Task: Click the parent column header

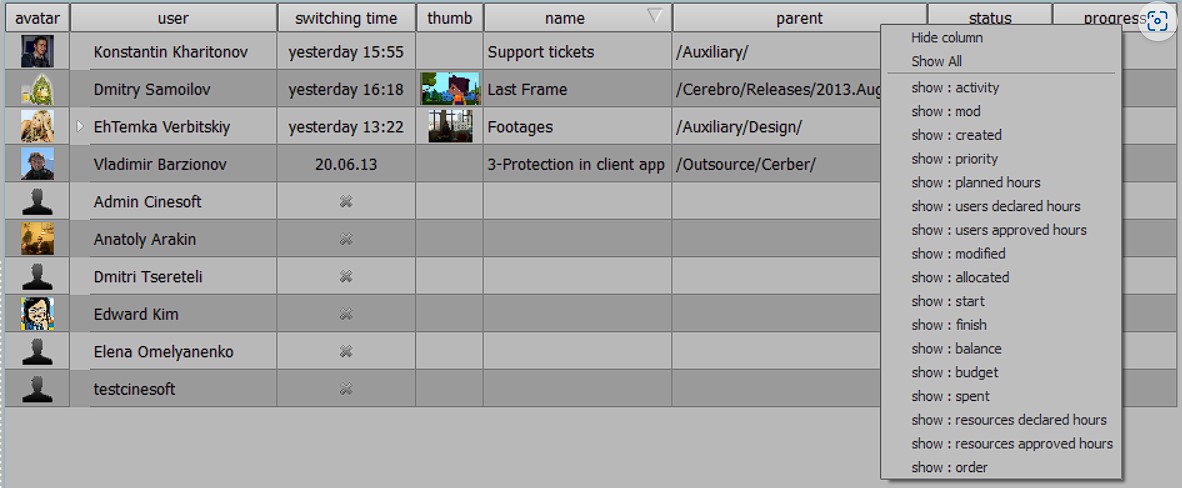Action: [800, 18]
